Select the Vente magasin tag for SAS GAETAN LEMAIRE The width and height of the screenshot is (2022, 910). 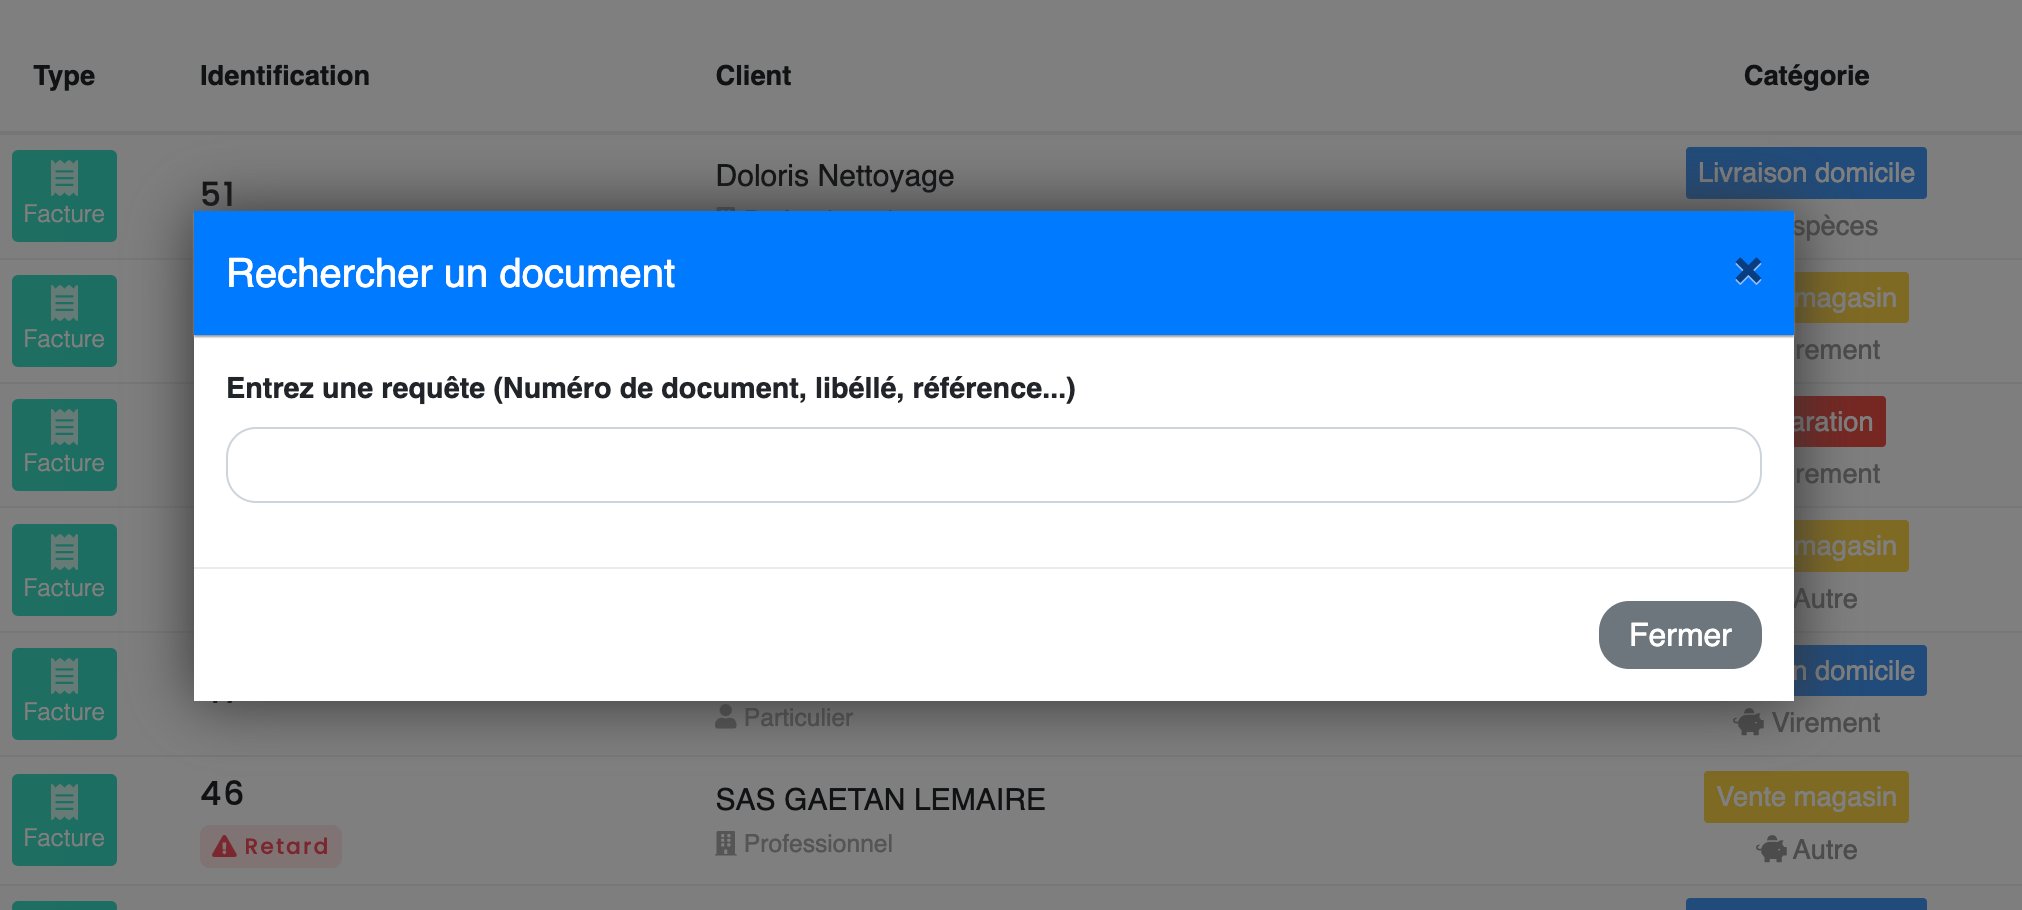click(1806, 797)
